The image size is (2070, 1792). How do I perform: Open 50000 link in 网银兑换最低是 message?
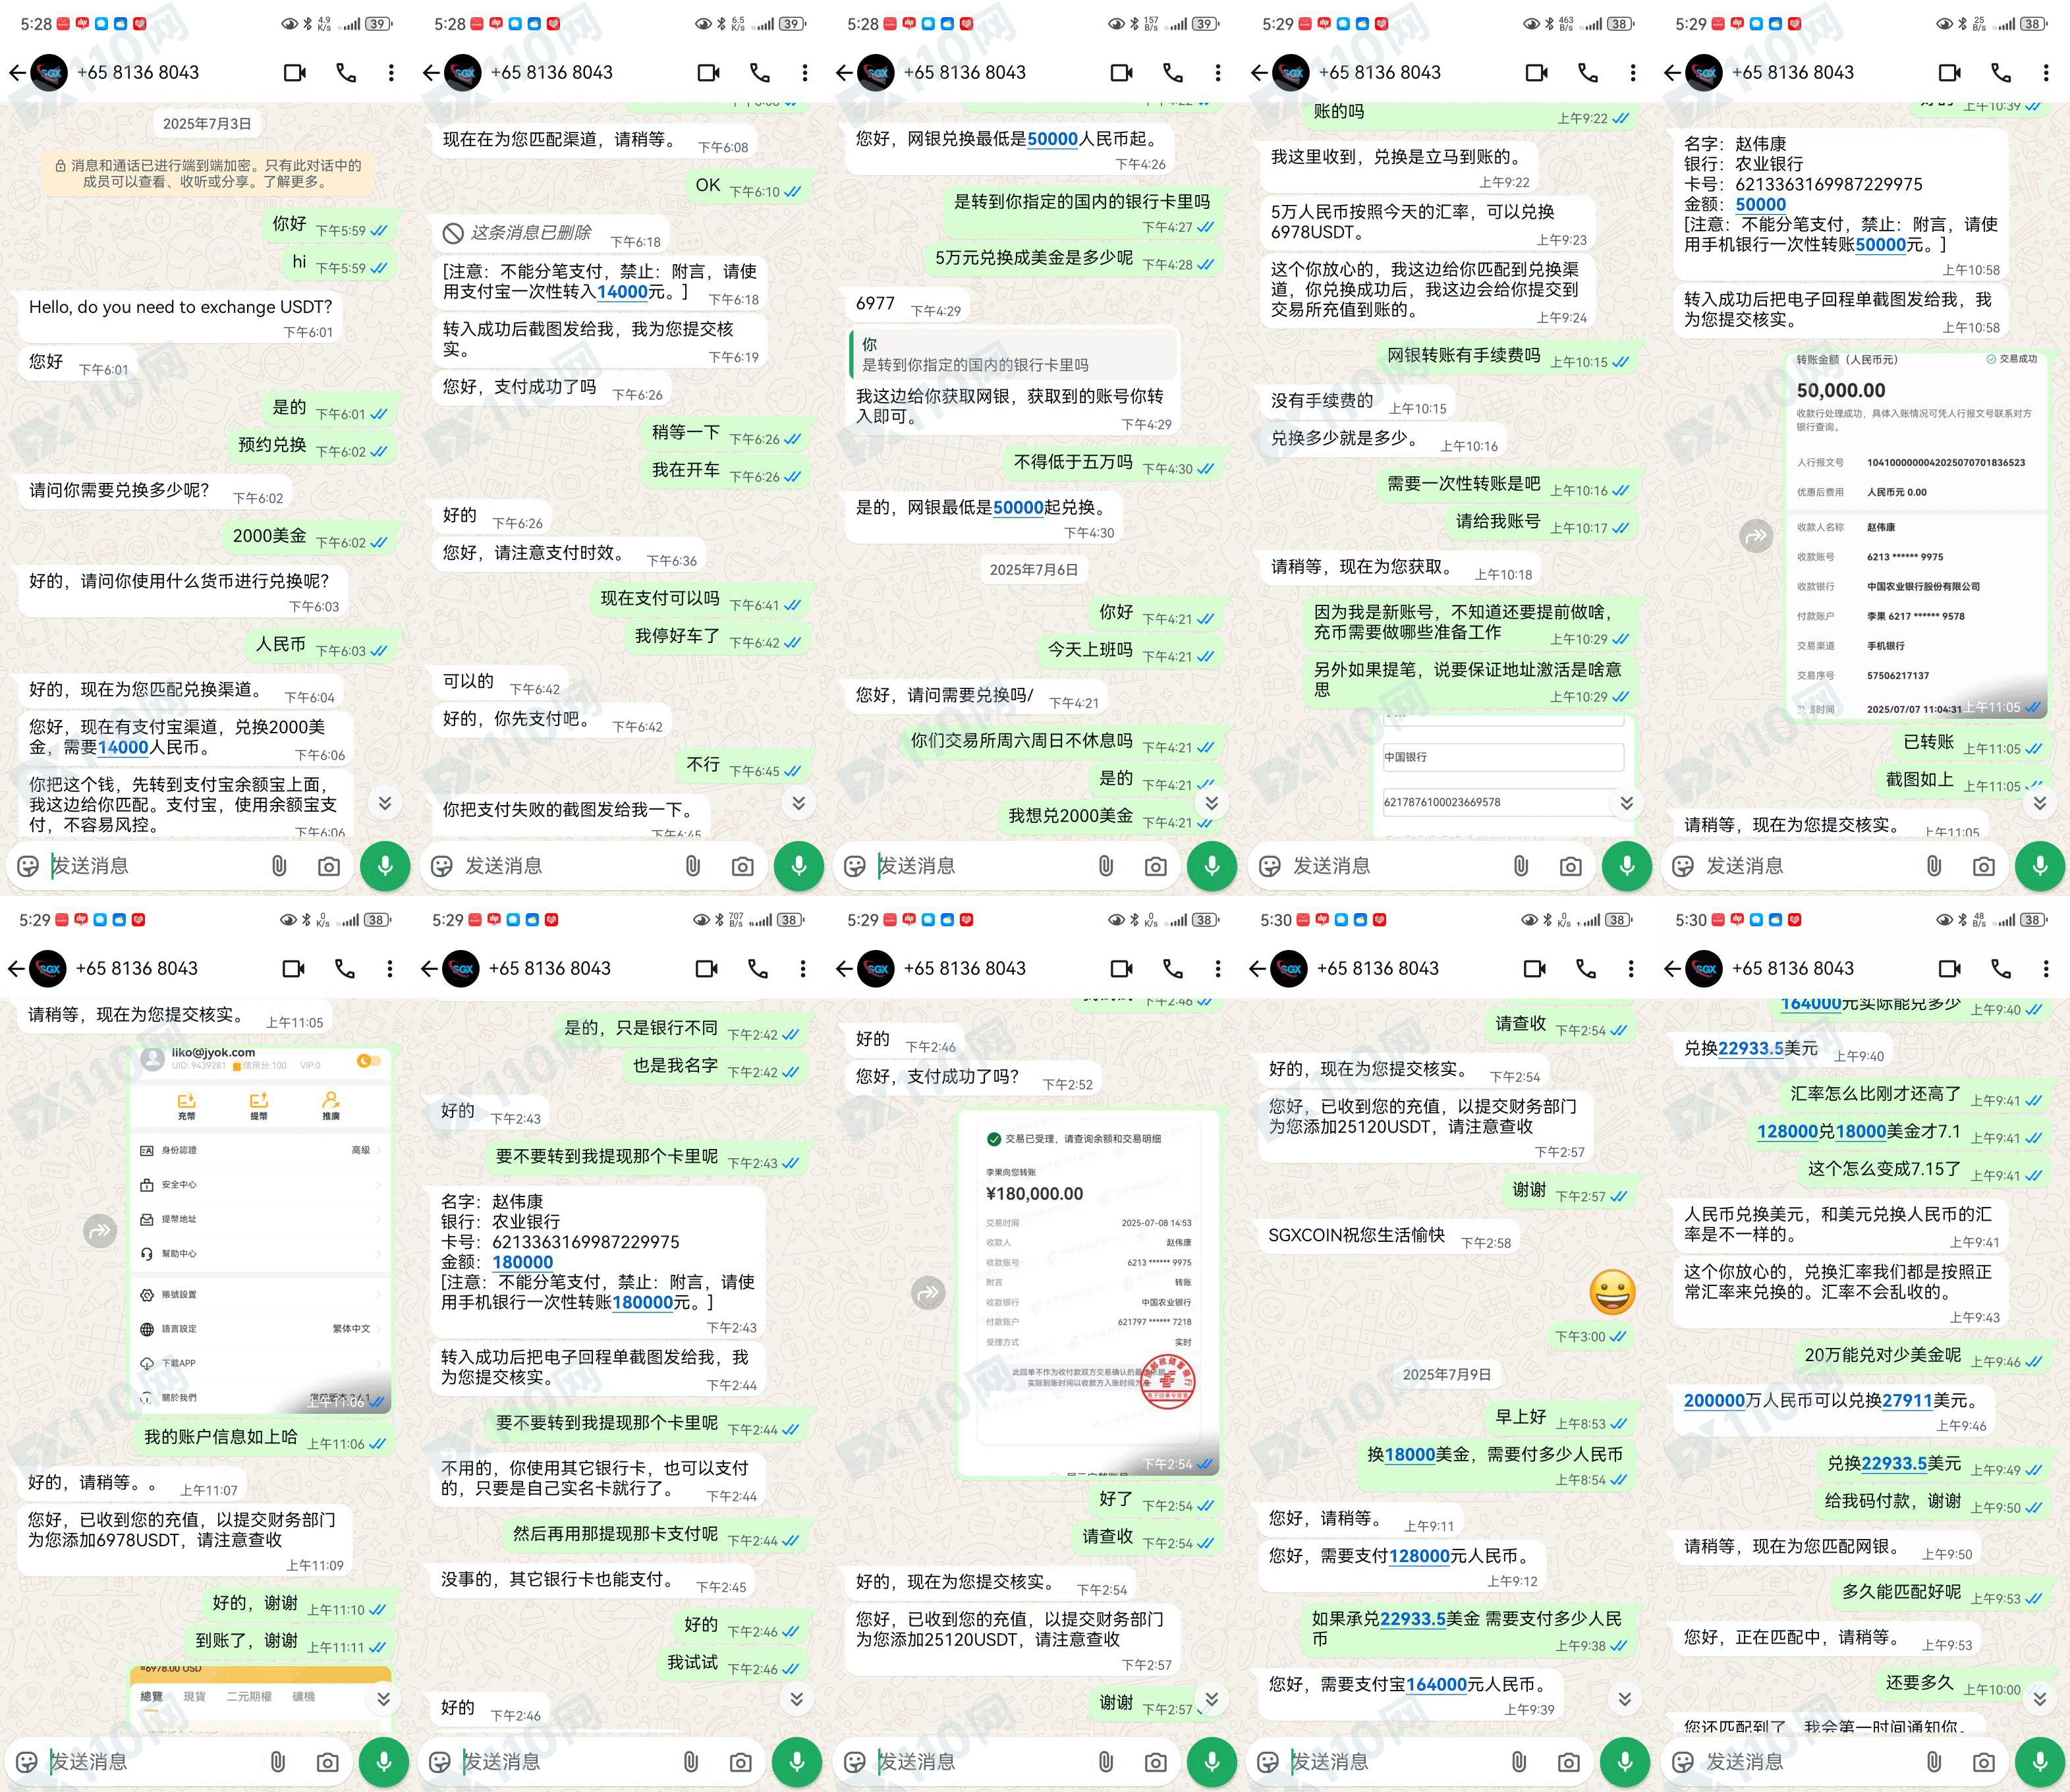[x=1052, y=140]
